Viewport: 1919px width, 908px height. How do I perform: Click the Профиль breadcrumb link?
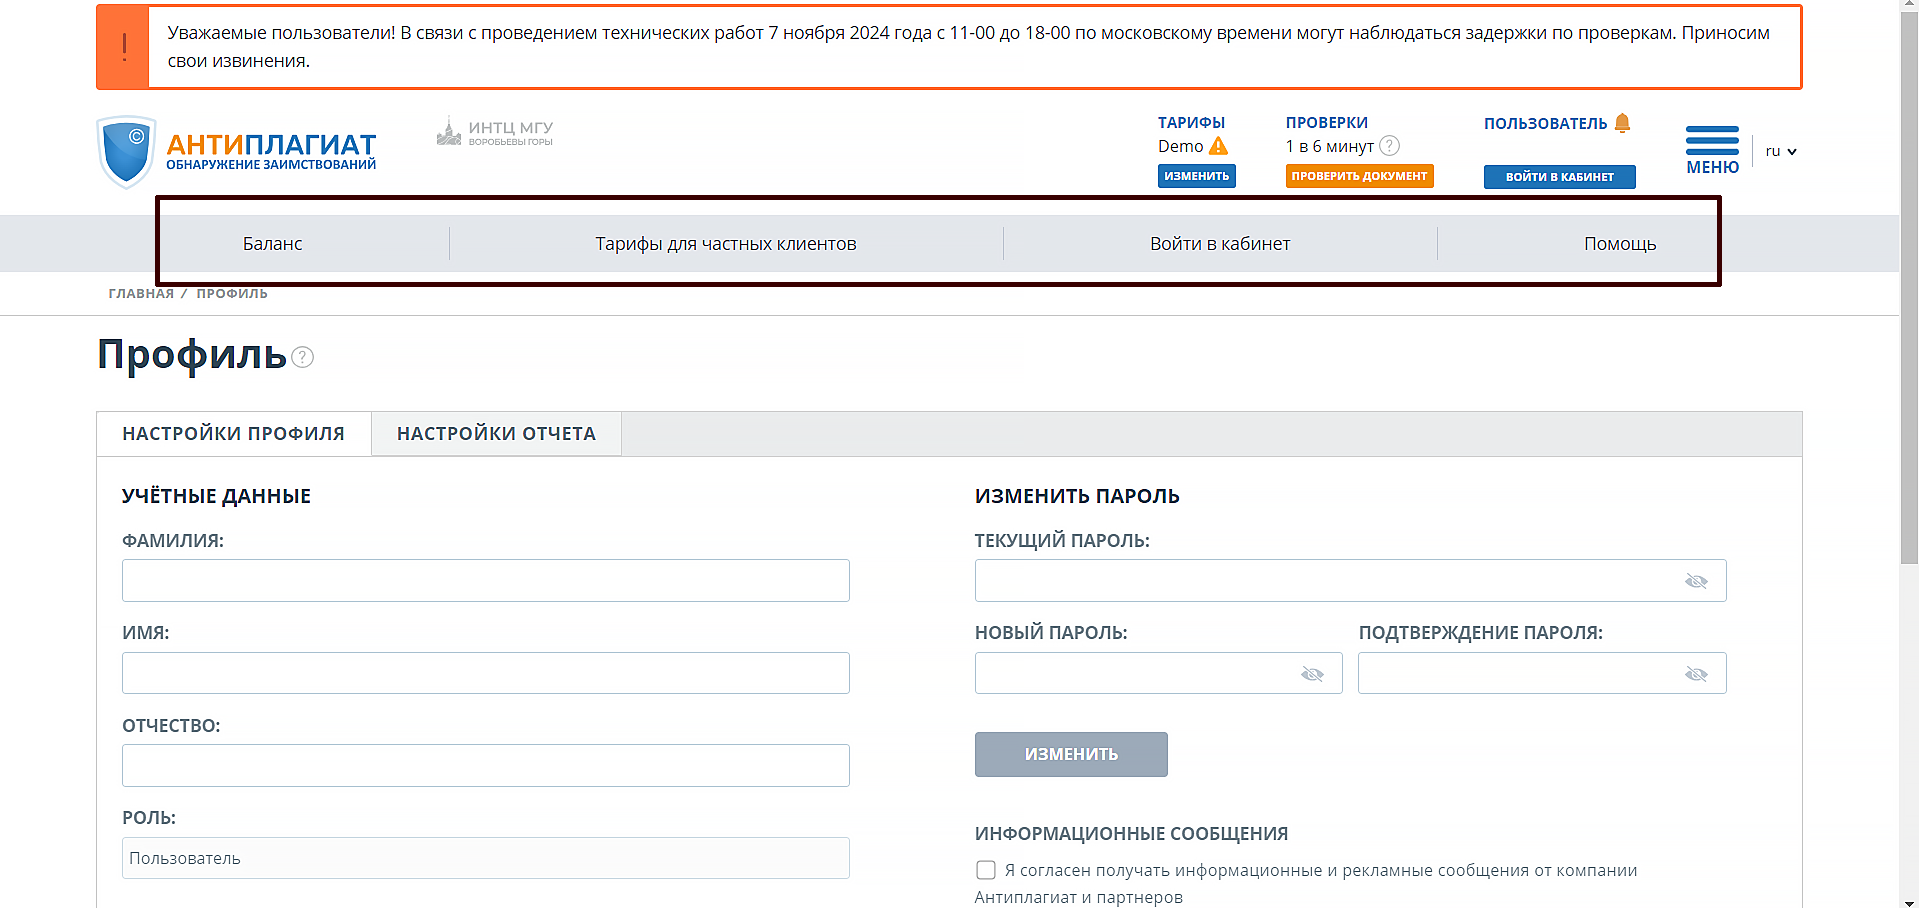pos(232,294)
